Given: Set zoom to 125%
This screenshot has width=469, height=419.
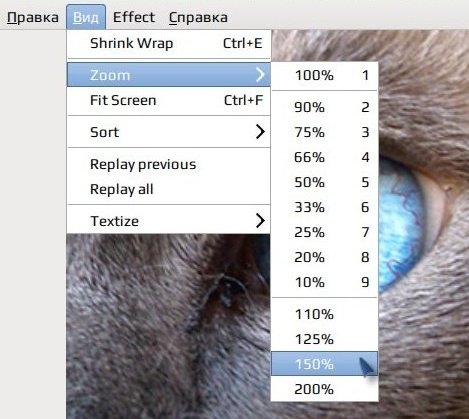Looking at the screenshot, I should (325, 339).
